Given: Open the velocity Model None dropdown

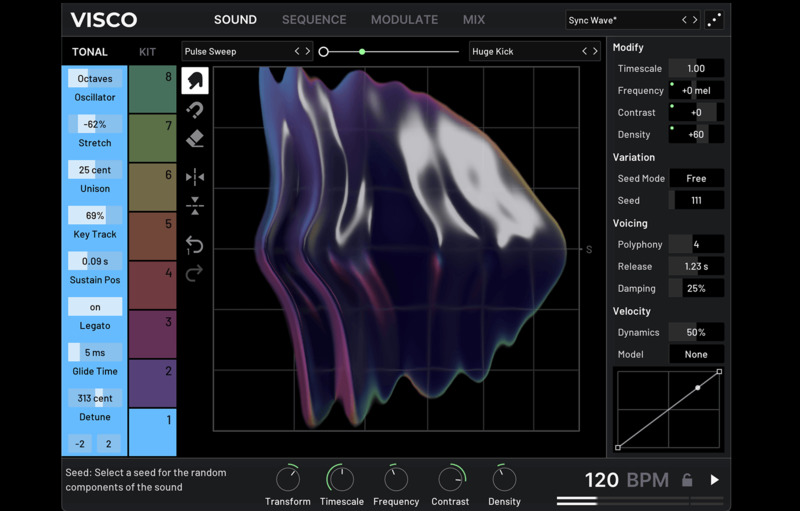Looking at the screenshot, I should (x=696, y=354).
